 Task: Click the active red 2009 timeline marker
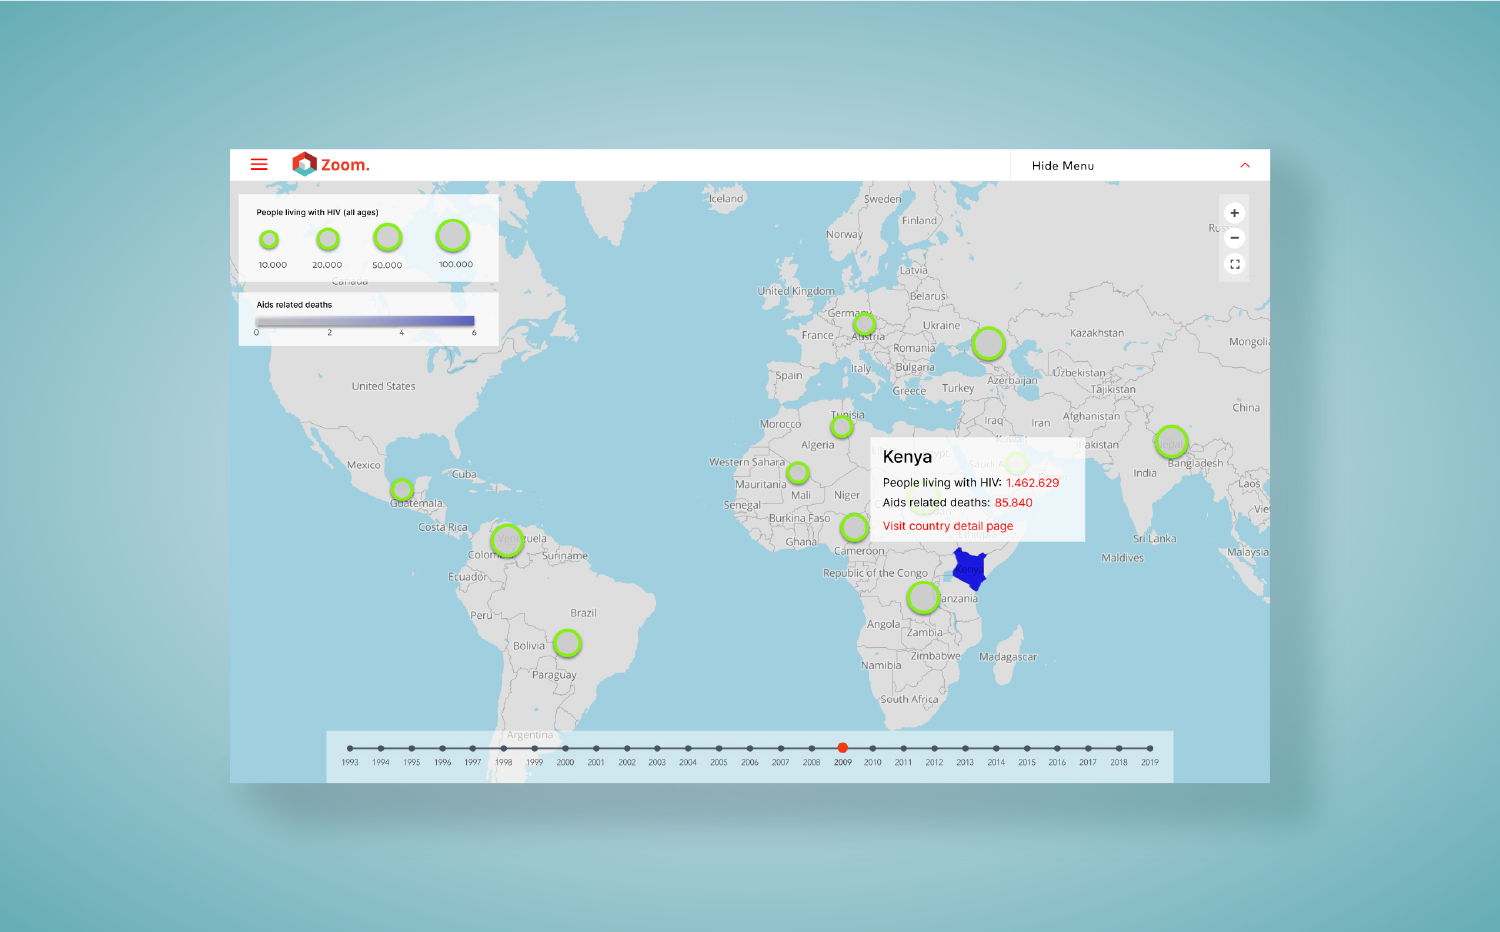[x=843, y=748]
